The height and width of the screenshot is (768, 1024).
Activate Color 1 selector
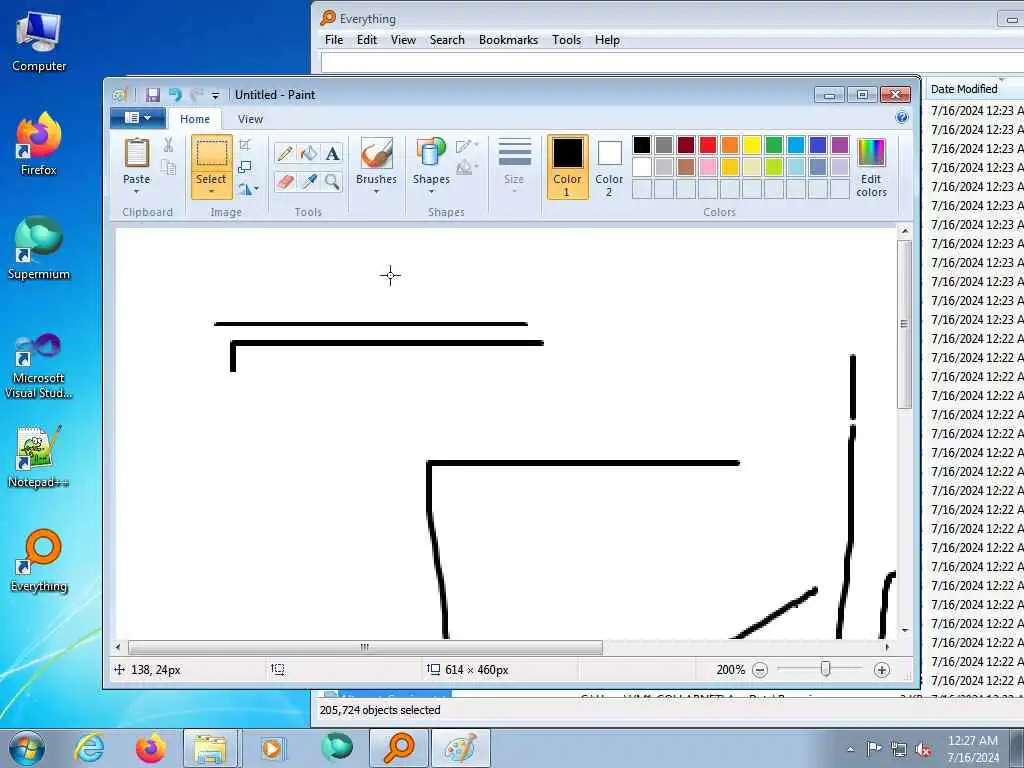click(568, 167)
